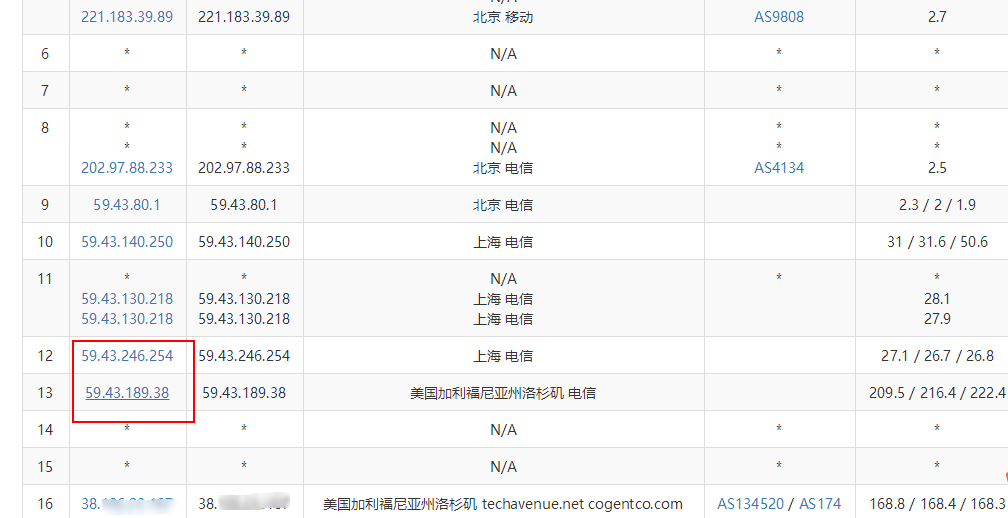Viewport: 1008px width, 518px height.
Task: Click the AS134520 link
Action: (751, 504)
